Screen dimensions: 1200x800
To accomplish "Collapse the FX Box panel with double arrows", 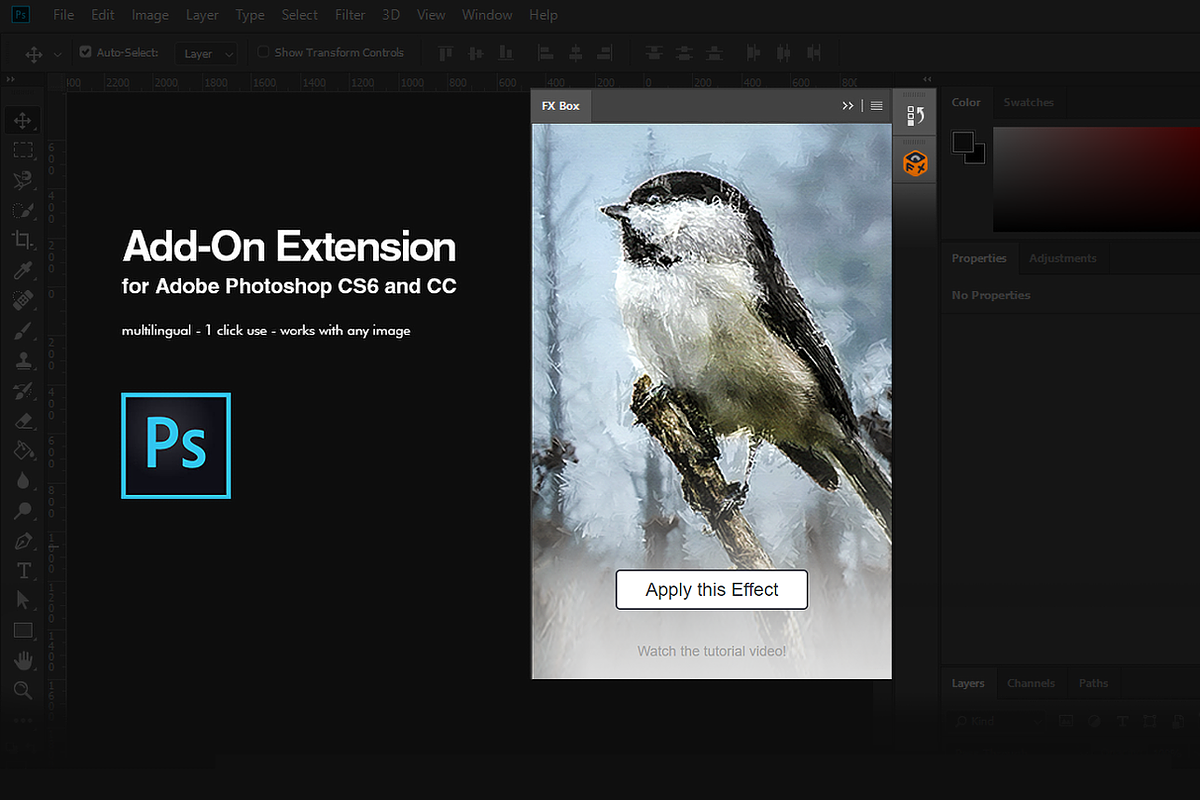I will click(x=848, y=105).
